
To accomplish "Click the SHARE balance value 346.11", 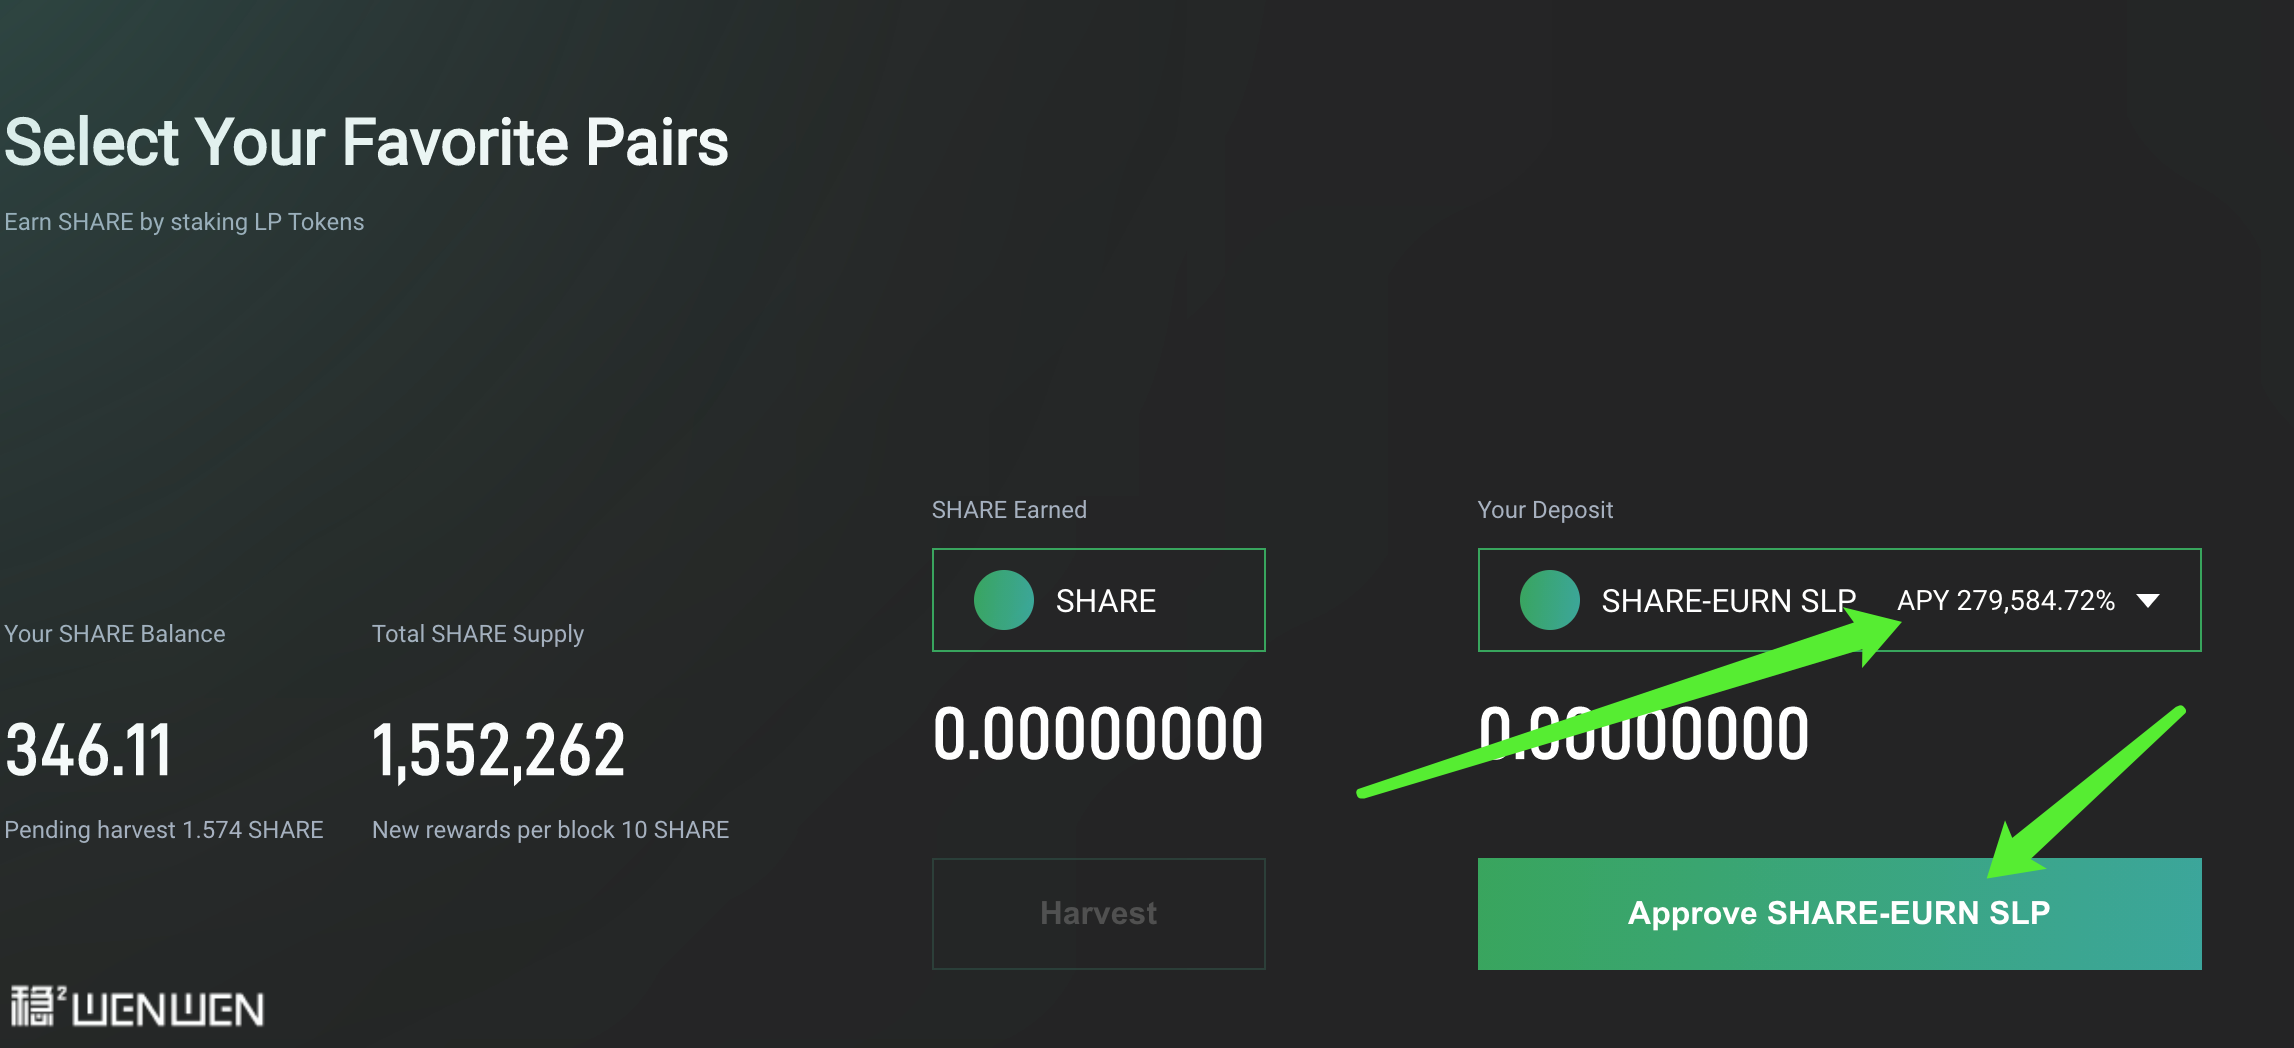I will 88,750.
